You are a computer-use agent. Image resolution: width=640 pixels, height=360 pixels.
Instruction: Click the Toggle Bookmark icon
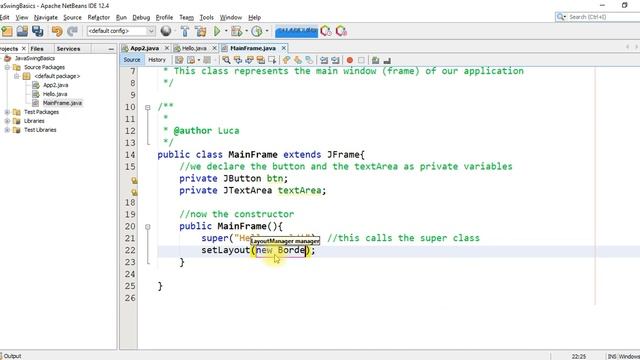pyautogui.click(x=309, y=60)
